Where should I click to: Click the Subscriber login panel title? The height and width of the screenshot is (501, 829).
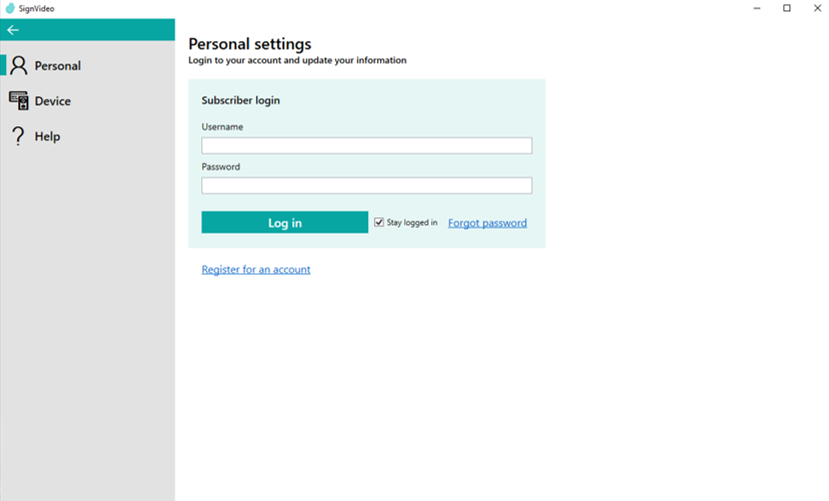pos(240,101)
